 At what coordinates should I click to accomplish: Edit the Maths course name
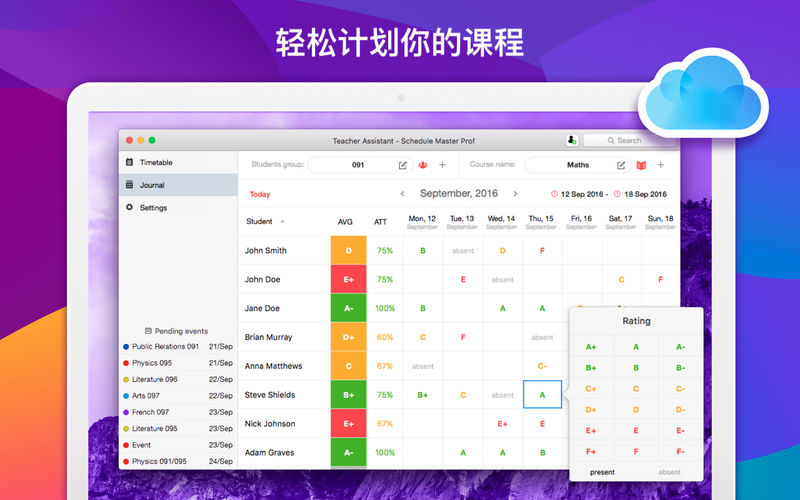tap(621, 165)
